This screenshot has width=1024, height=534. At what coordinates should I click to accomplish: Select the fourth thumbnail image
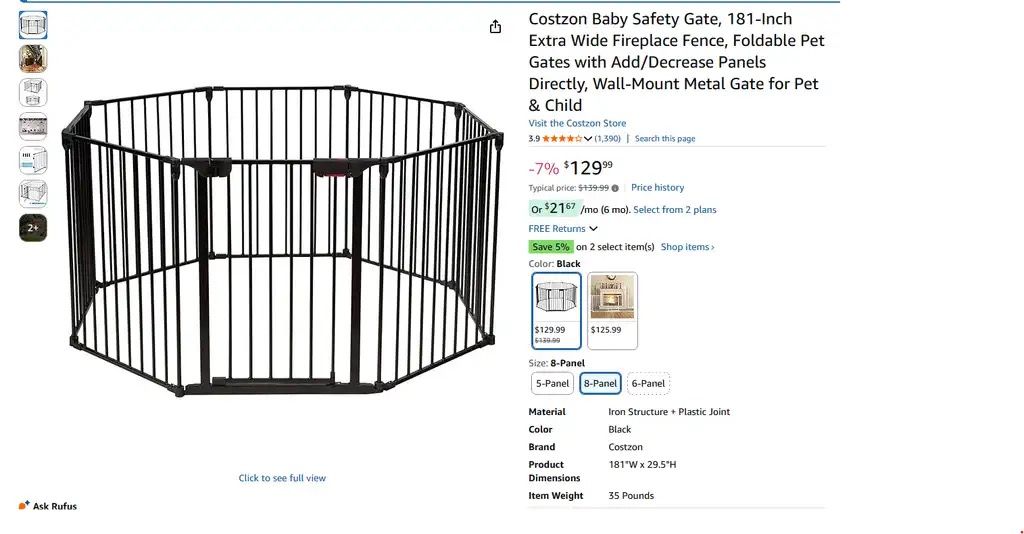pyautogui.click(x=33, y=127)
